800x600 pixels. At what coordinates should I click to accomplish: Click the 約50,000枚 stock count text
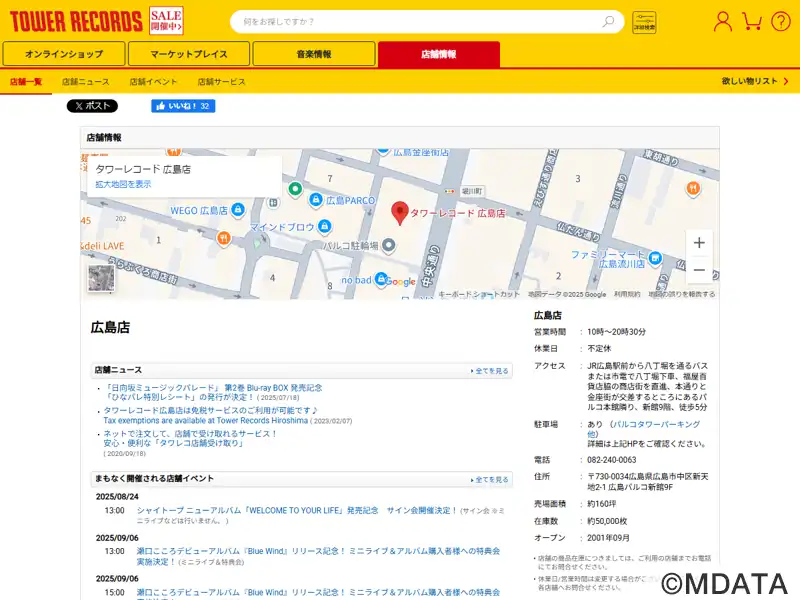pos(607,521)
